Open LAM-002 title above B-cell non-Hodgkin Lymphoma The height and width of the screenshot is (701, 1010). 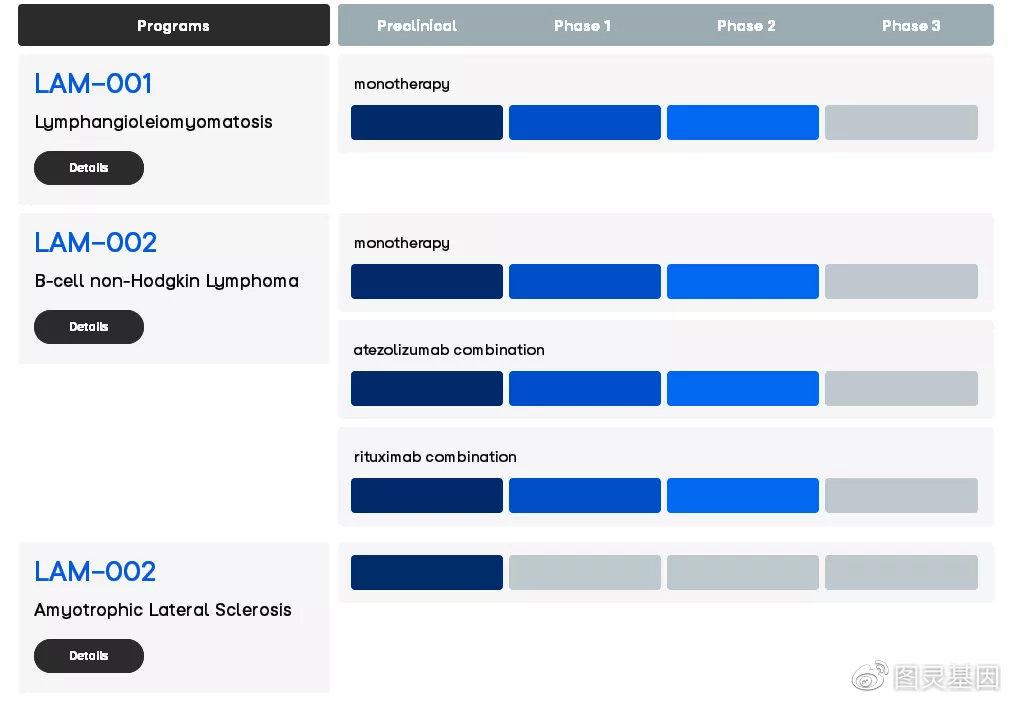tap(95, 243)
